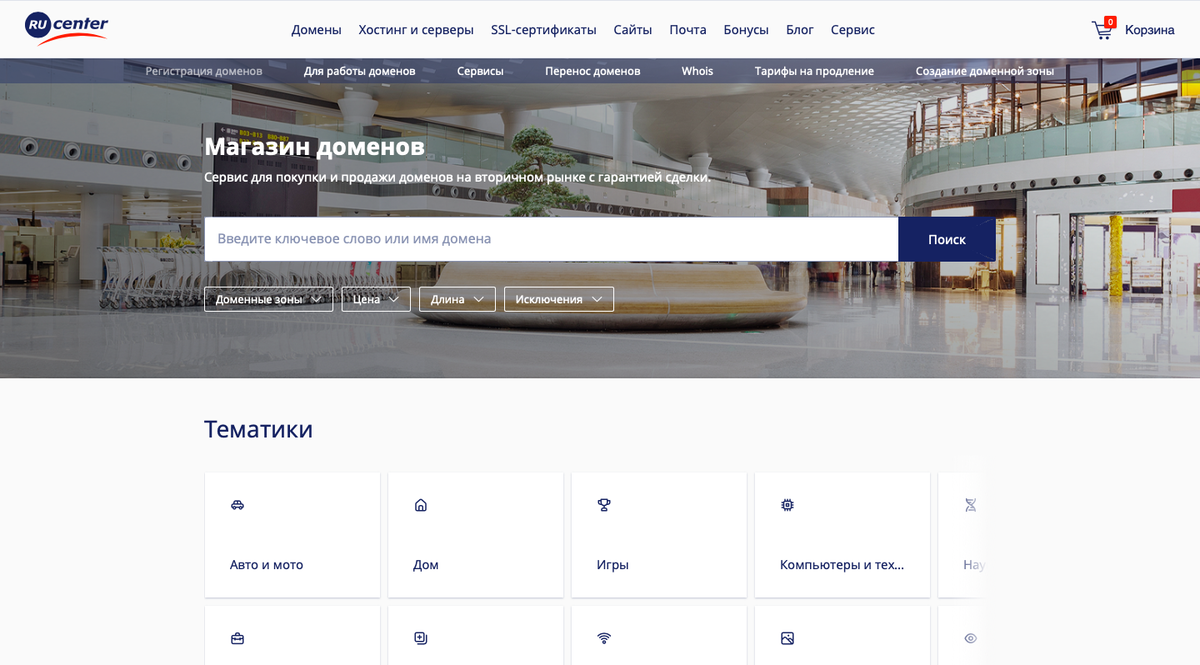Image resolution: width=1200 pixels, height=665 pixels.
Task: Click the layered squares icon card
Action: point(420,638)
